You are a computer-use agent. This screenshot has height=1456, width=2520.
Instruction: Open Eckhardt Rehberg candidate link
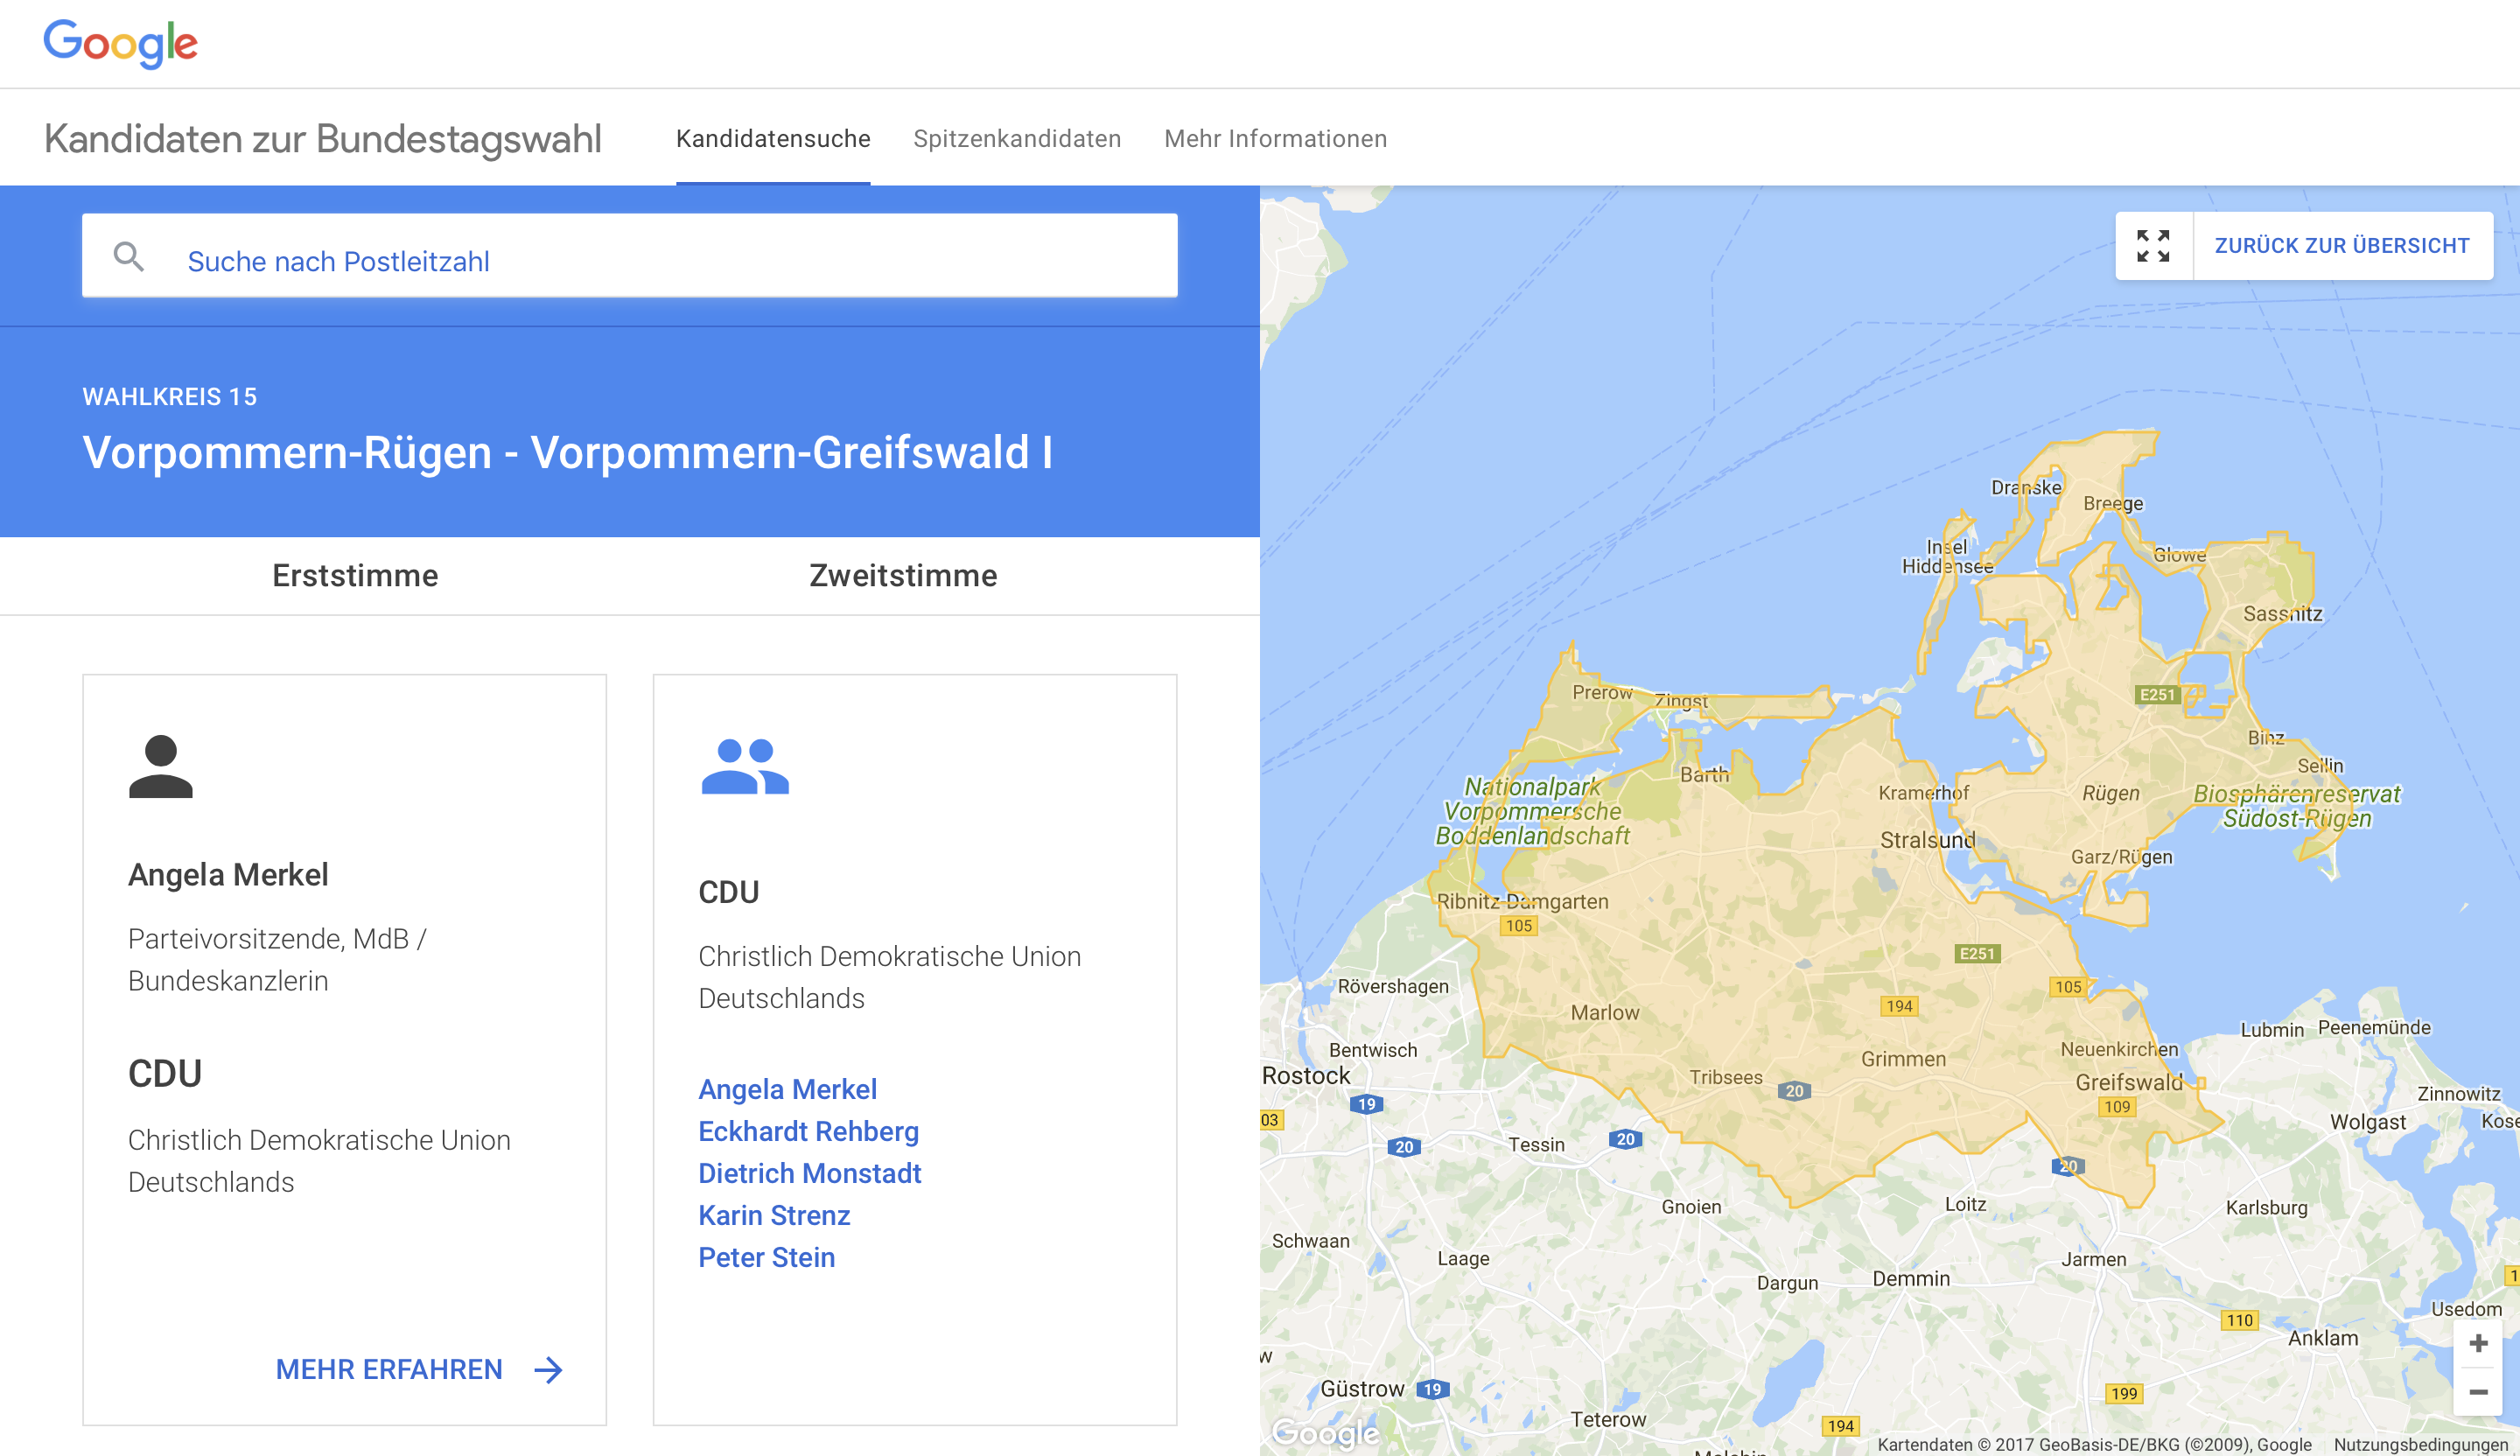[808, 1131]
